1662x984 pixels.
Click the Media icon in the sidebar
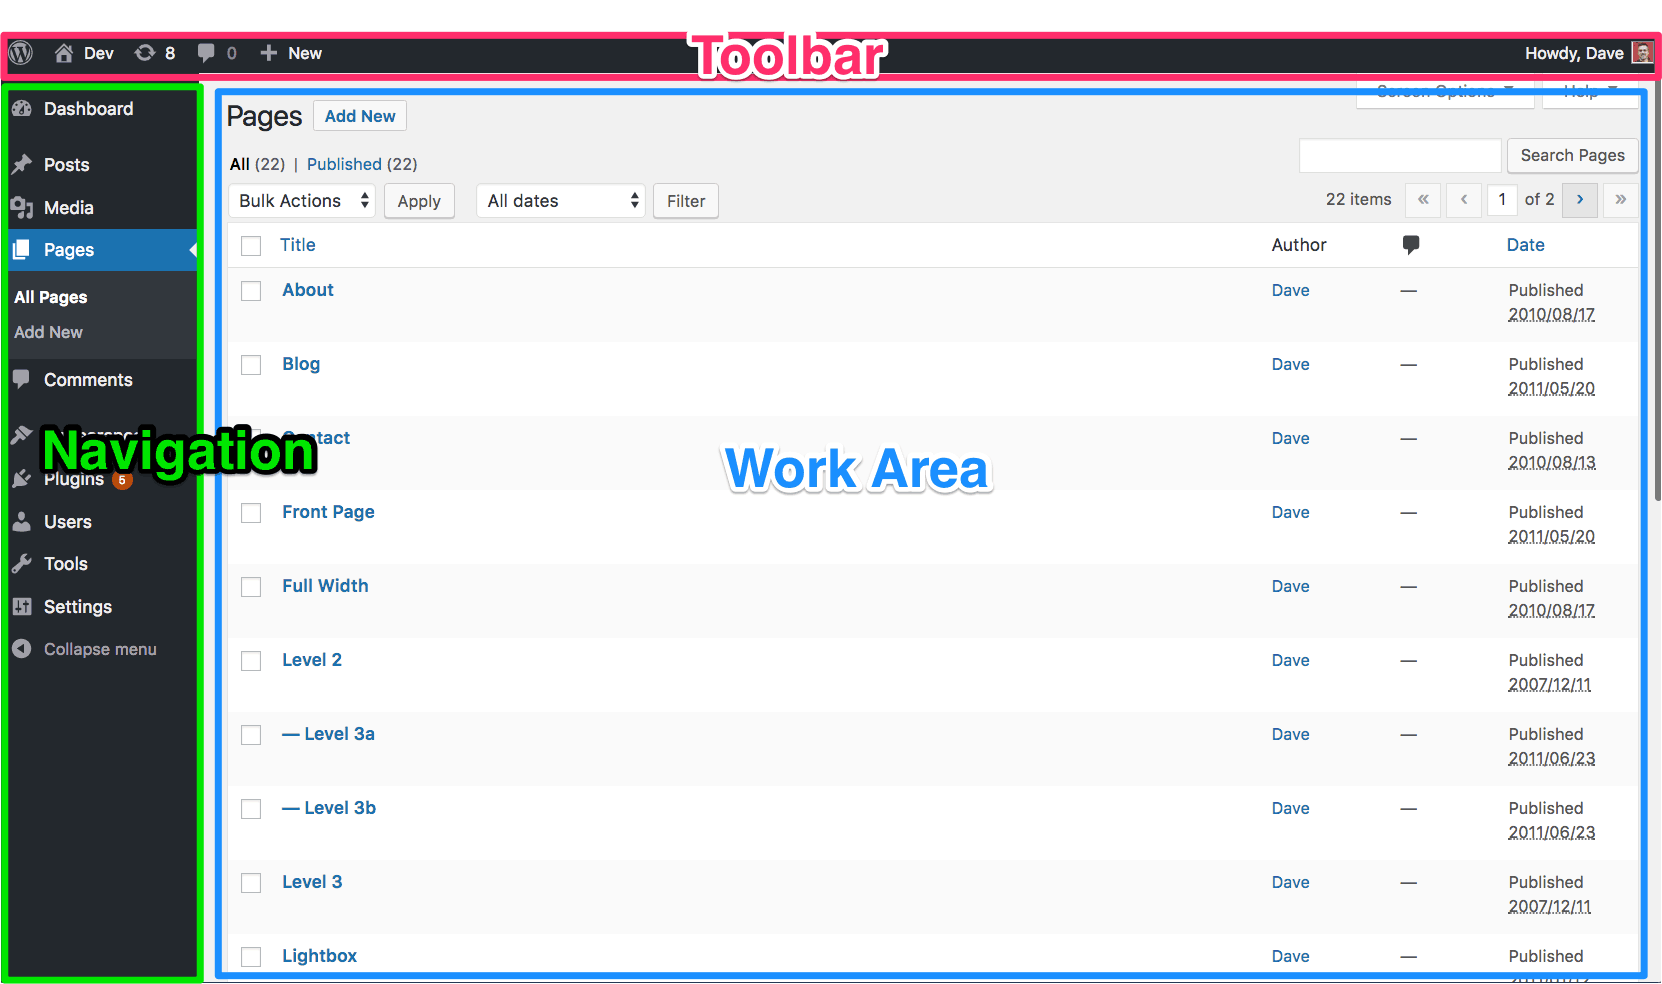[22, 208]
